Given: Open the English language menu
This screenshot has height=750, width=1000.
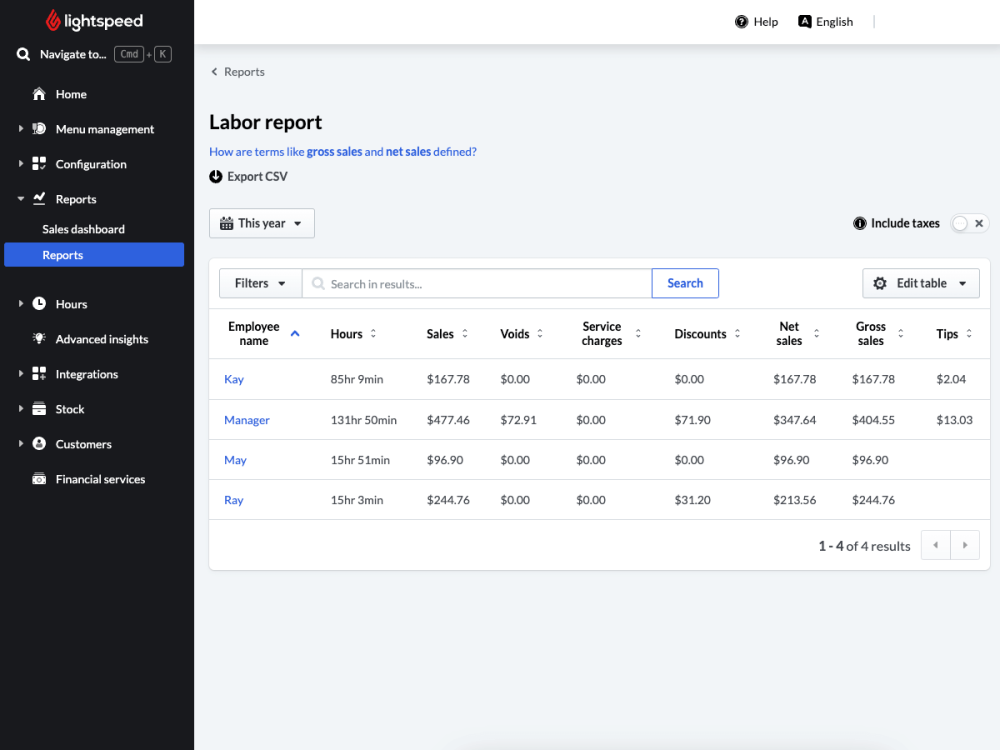Looking at the screenshot, I should pyautogui.click(x=826, y=21).
